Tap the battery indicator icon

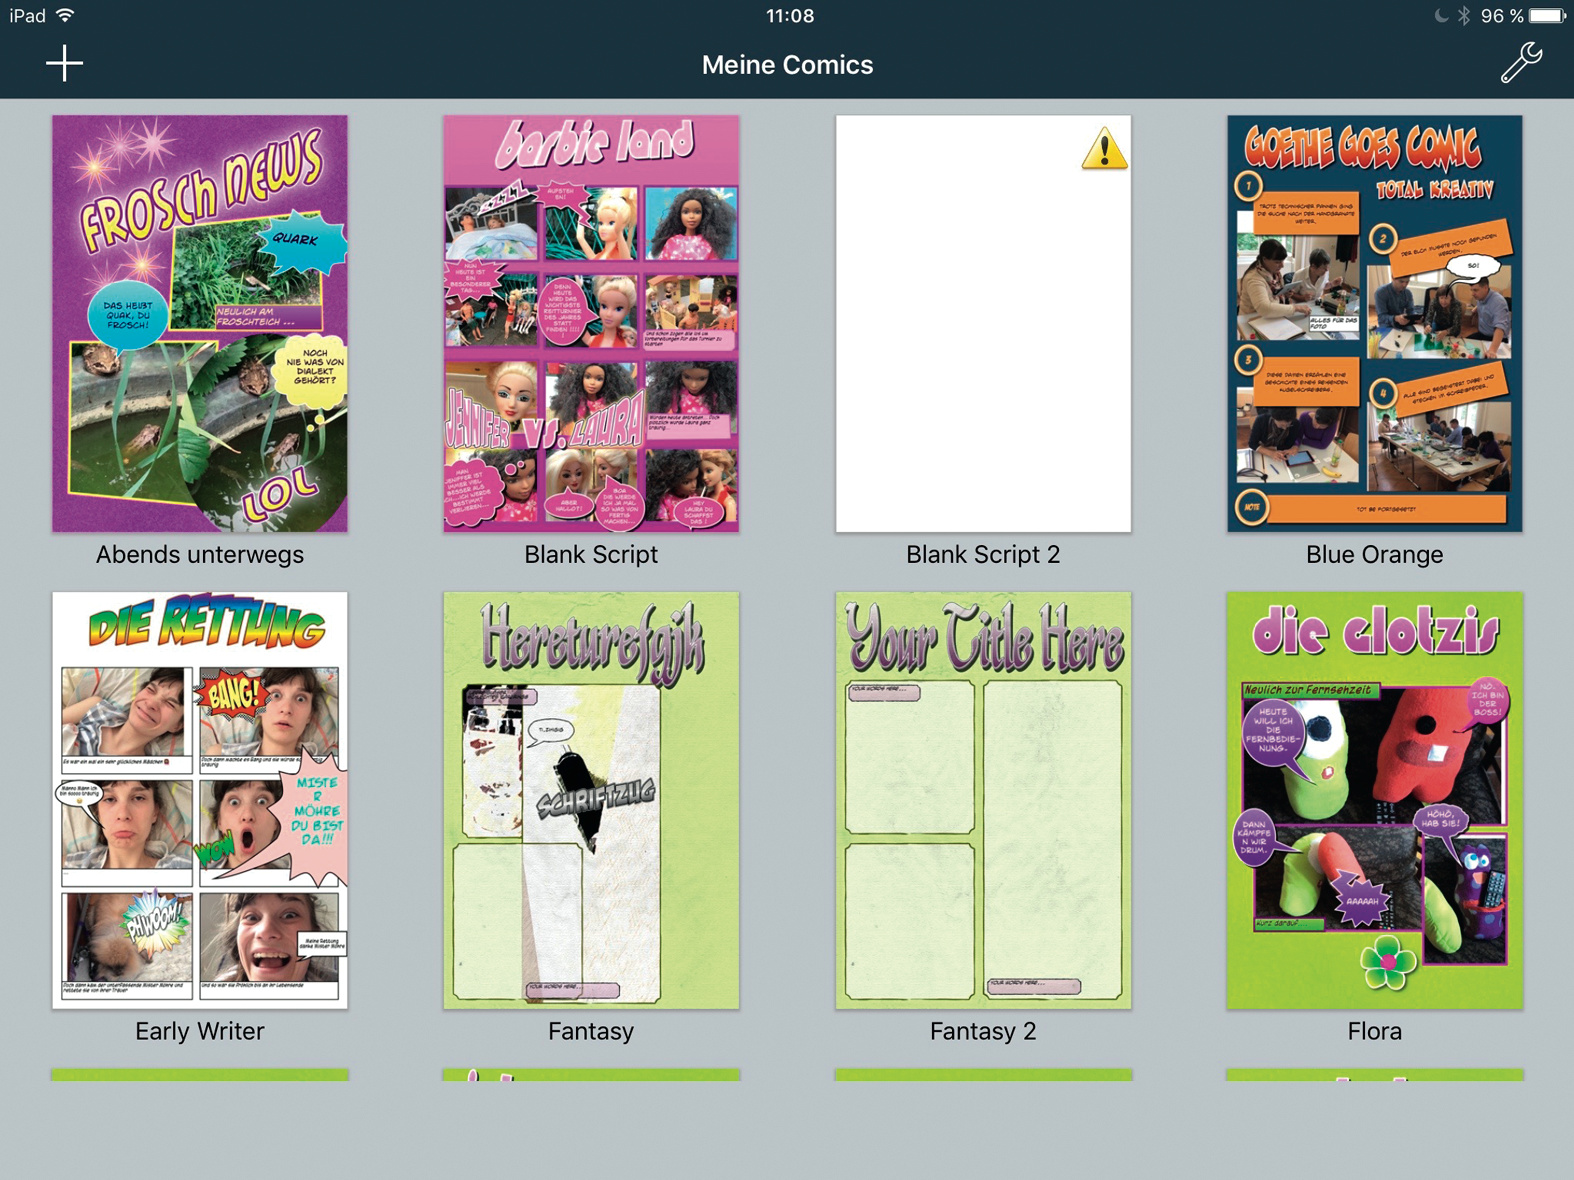point(1546,16)
